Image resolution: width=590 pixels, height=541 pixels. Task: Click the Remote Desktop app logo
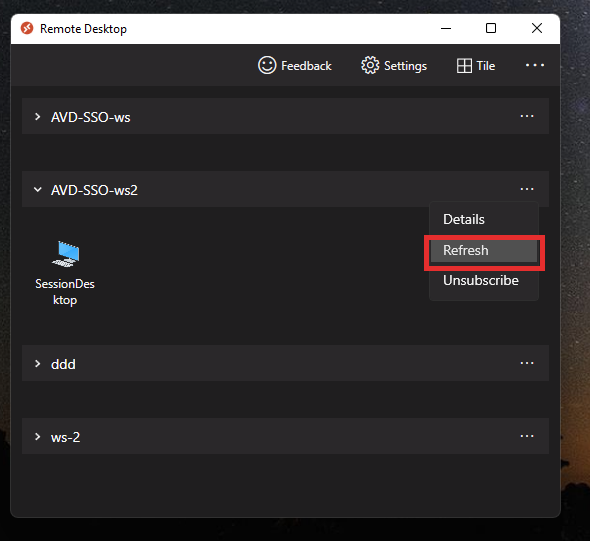point(27,28)
